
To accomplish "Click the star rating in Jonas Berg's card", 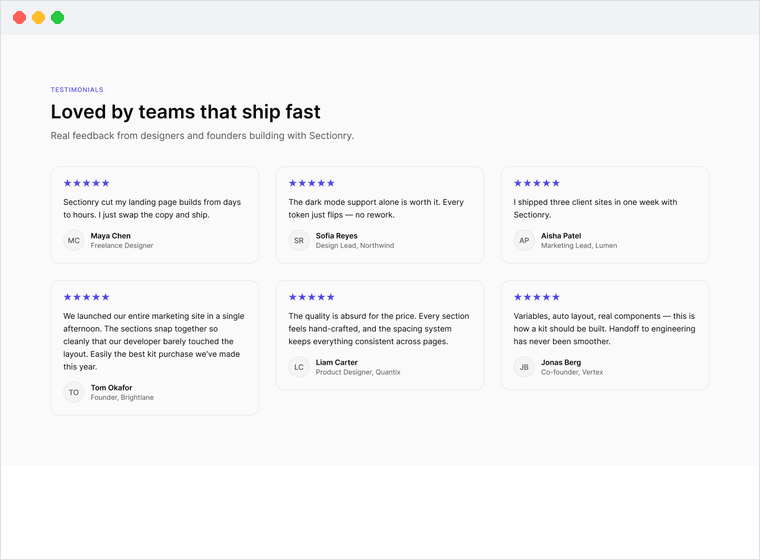I will coord(537,297).
